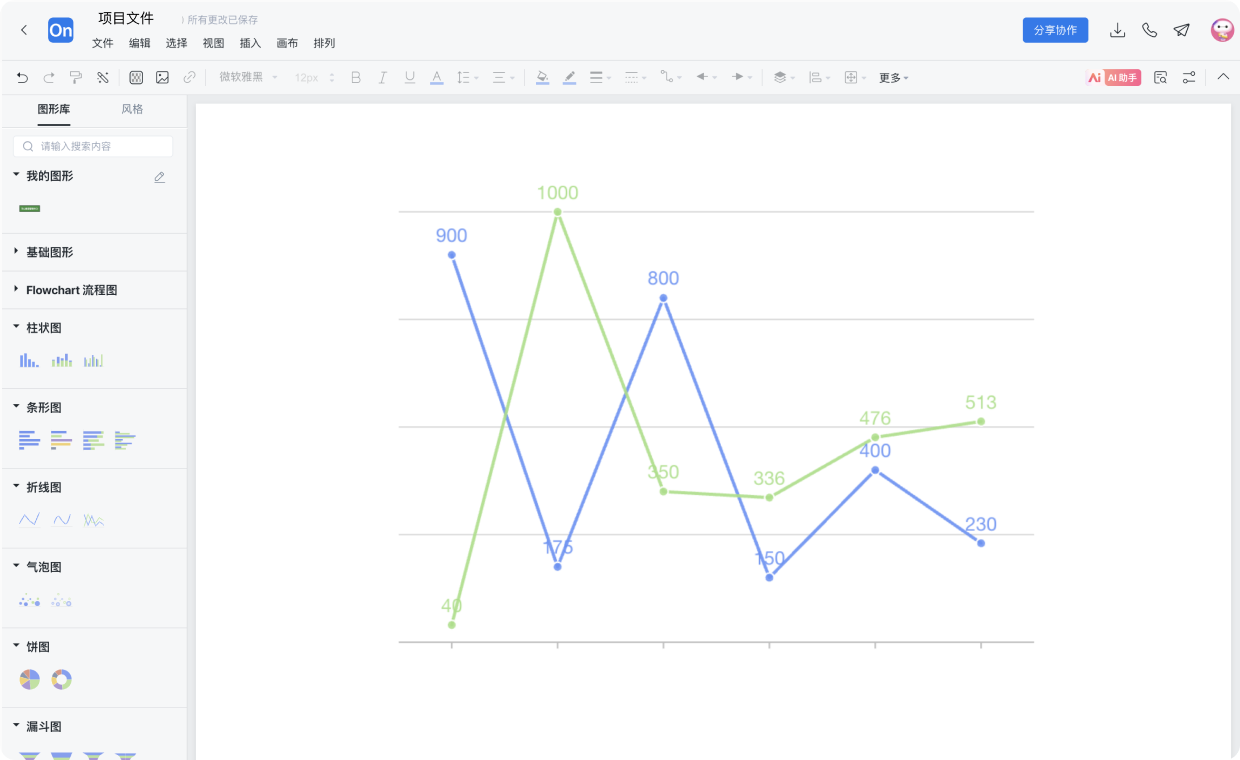Click the back arrow in header

[24, 30]
